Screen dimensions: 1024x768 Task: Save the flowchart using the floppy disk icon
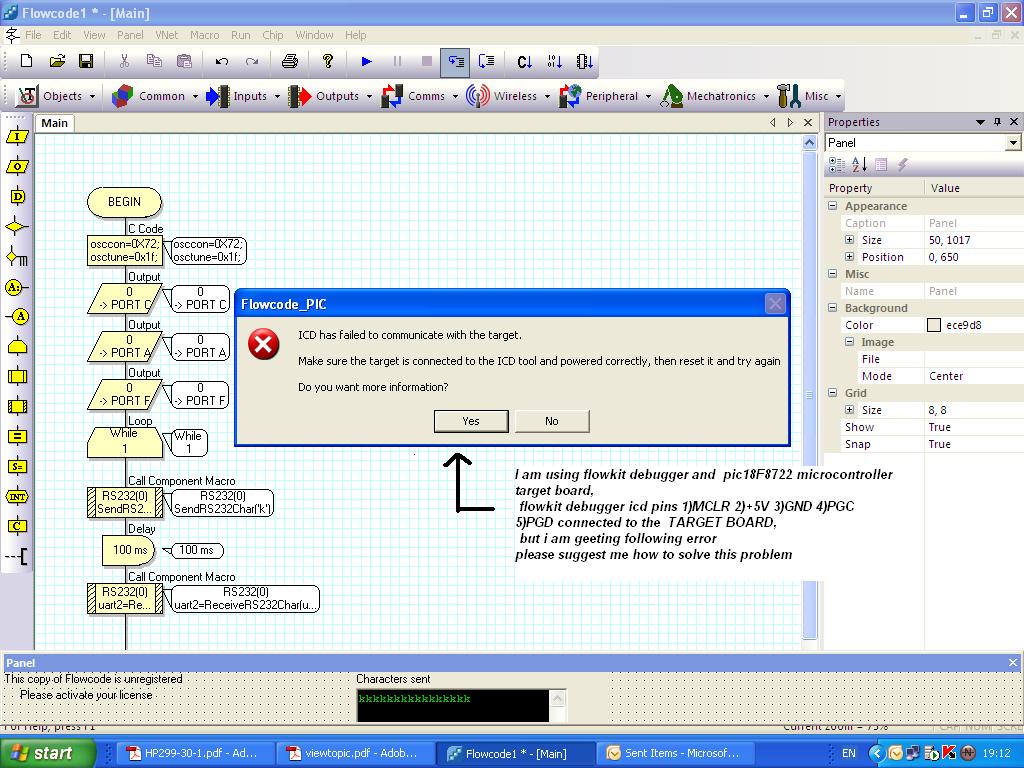(86, 61)
